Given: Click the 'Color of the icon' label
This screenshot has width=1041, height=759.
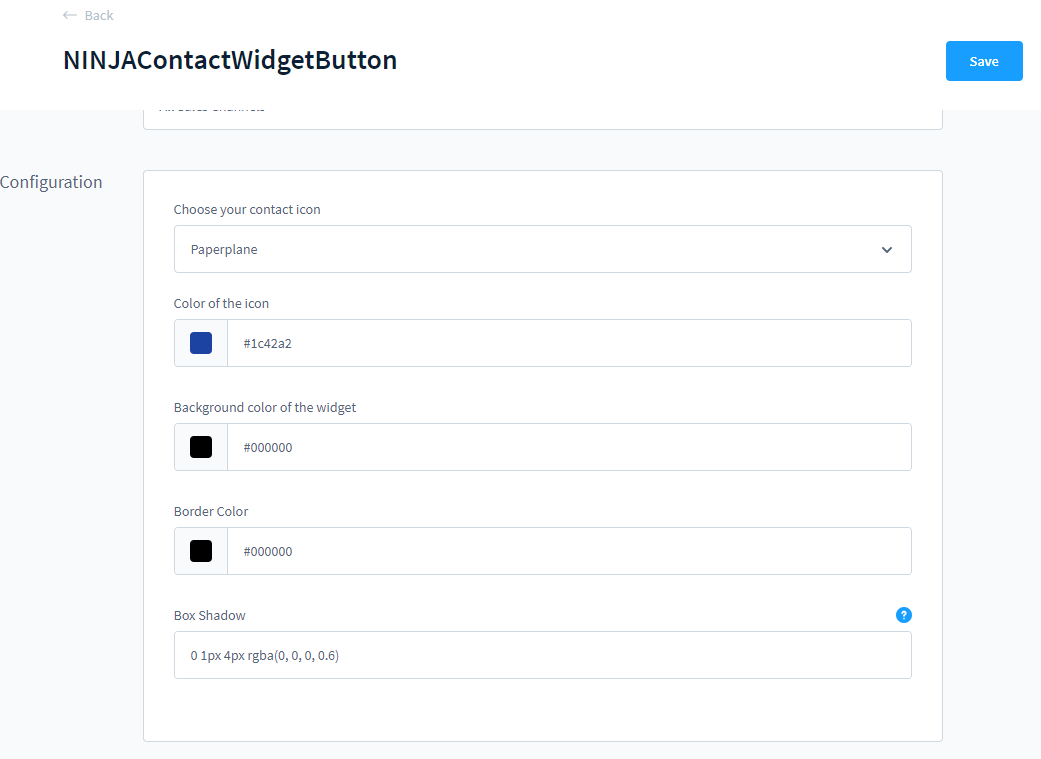Looking at the screenshot, I should tap(221, 303).
